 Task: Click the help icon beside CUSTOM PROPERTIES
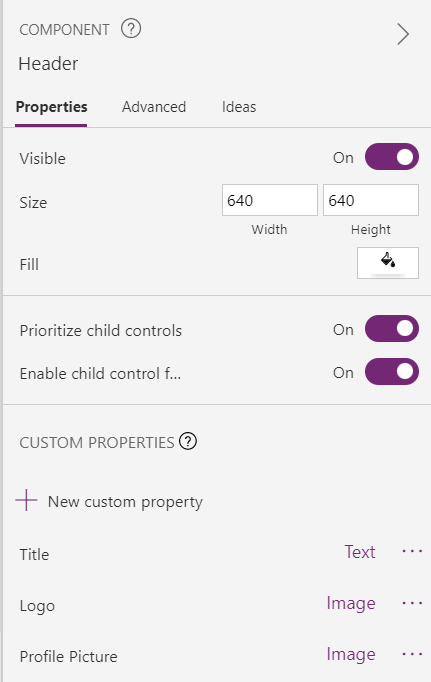[x=188, y=441]
